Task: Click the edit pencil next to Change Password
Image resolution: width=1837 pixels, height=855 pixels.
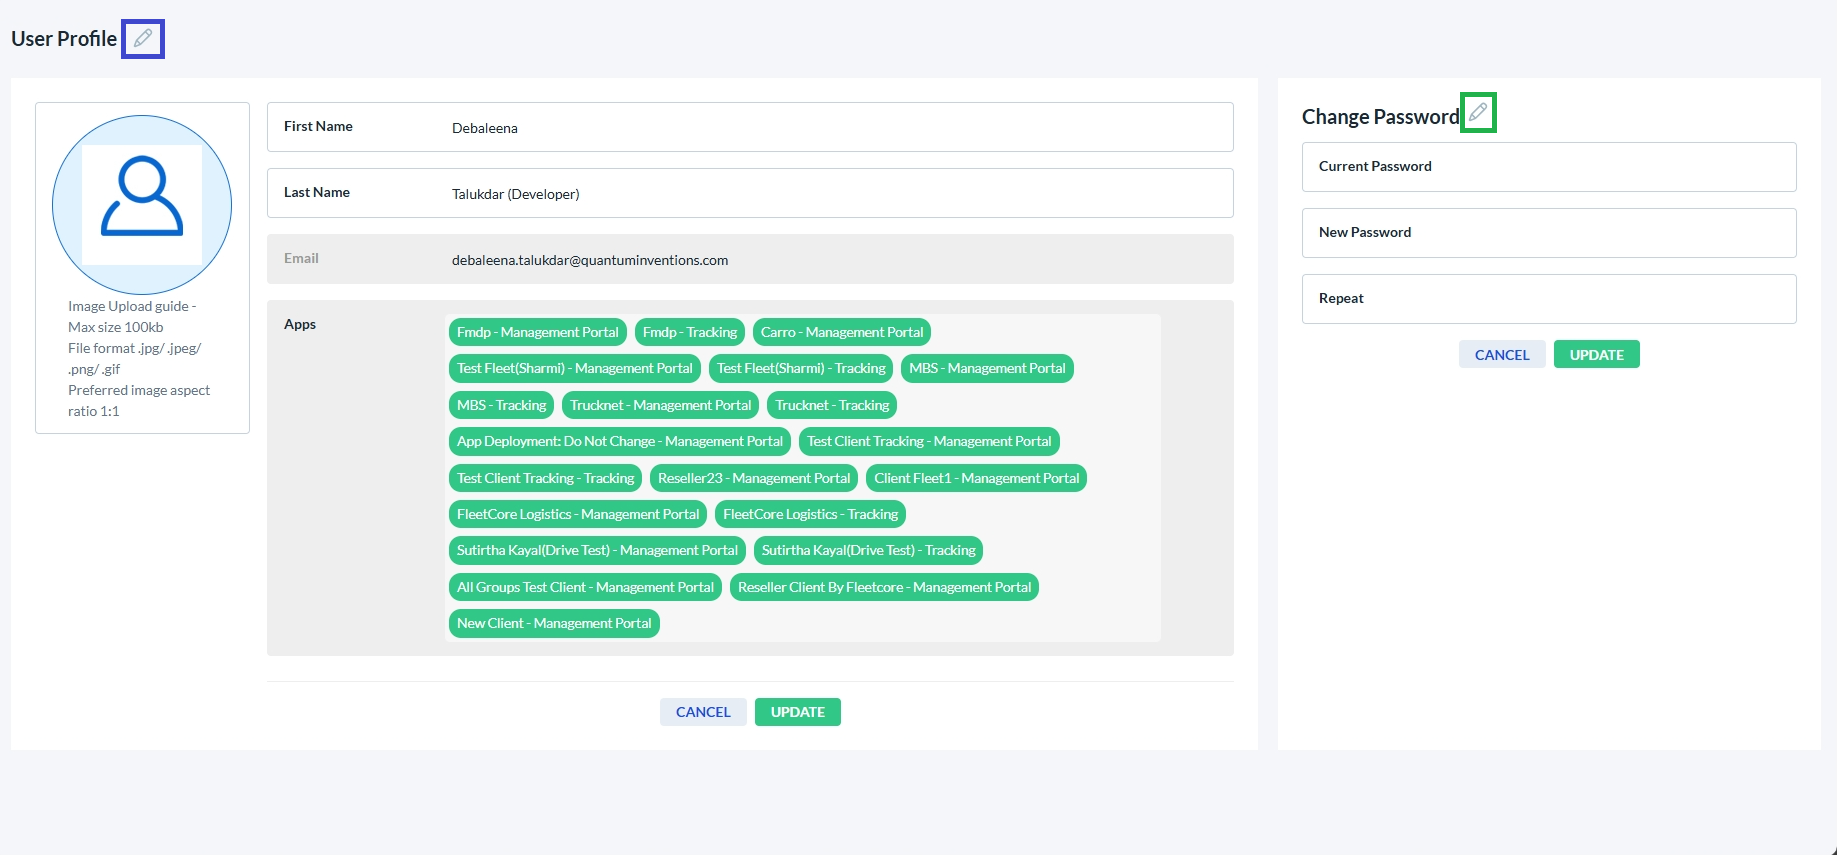Action: [1478, 112]
